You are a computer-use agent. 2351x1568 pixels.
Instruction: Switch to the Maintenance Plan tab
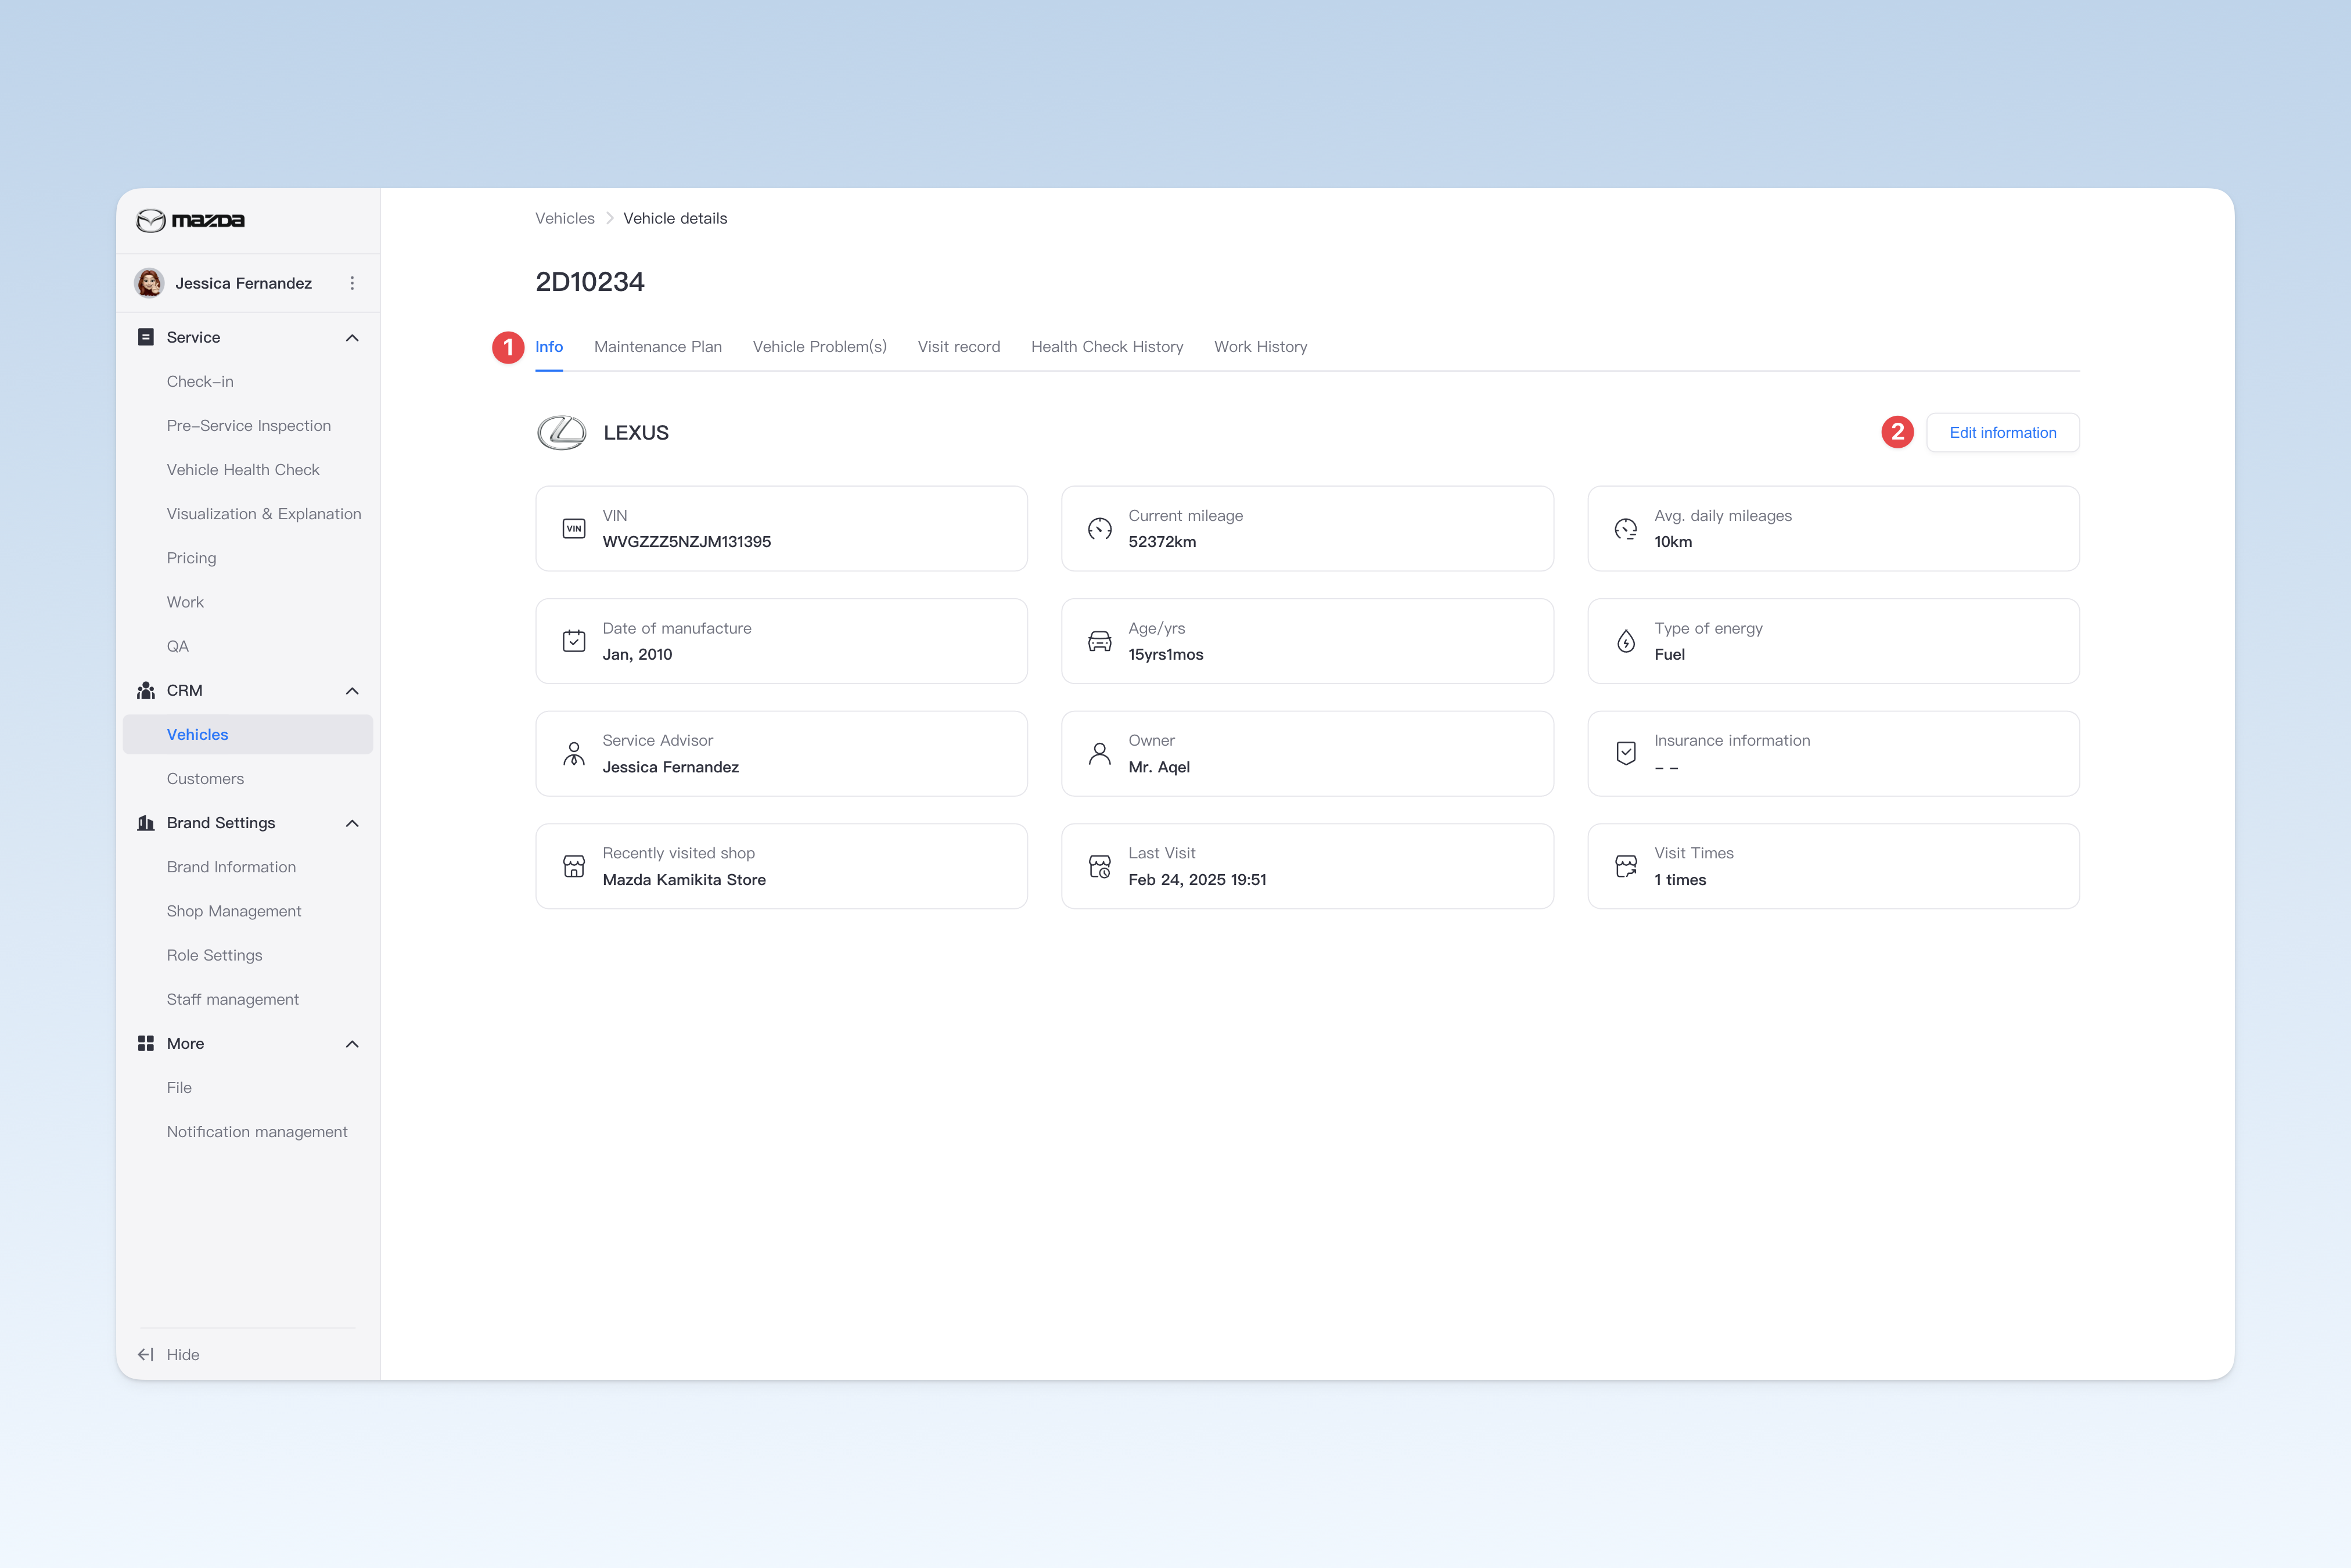click(x=658, y=347)
